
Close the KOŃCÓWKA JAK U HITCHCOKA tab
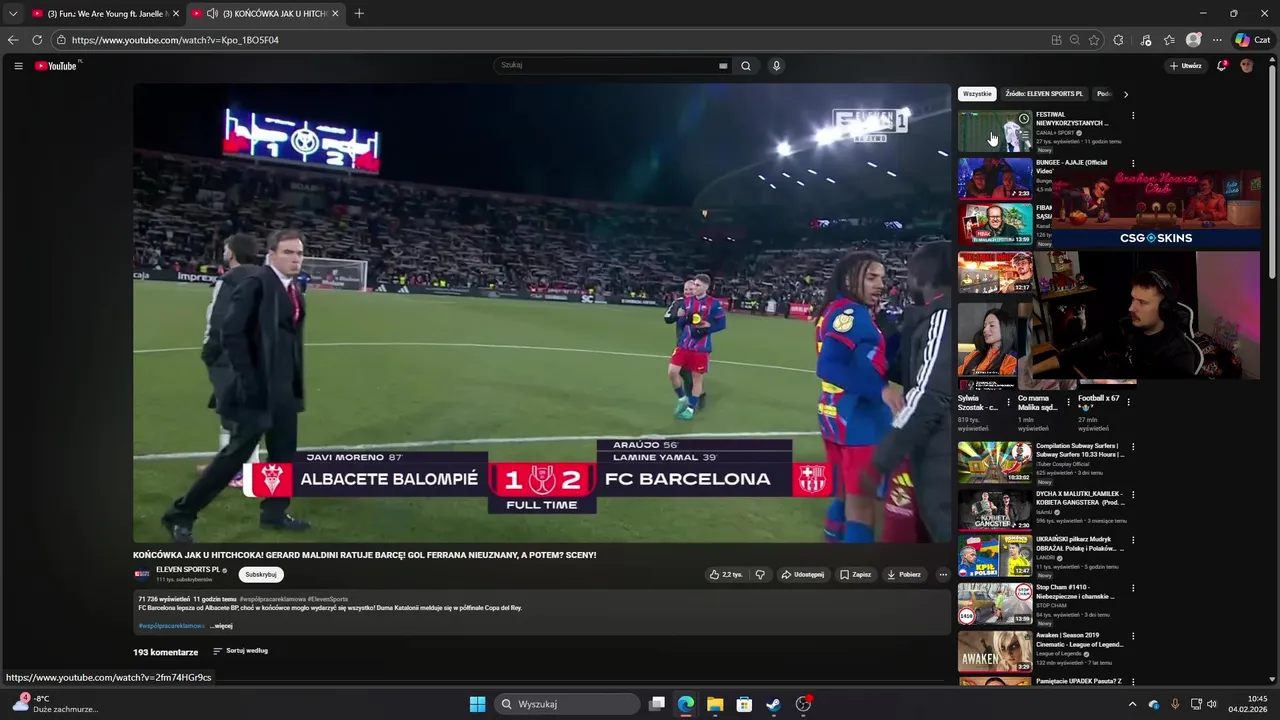click(335, 13)
